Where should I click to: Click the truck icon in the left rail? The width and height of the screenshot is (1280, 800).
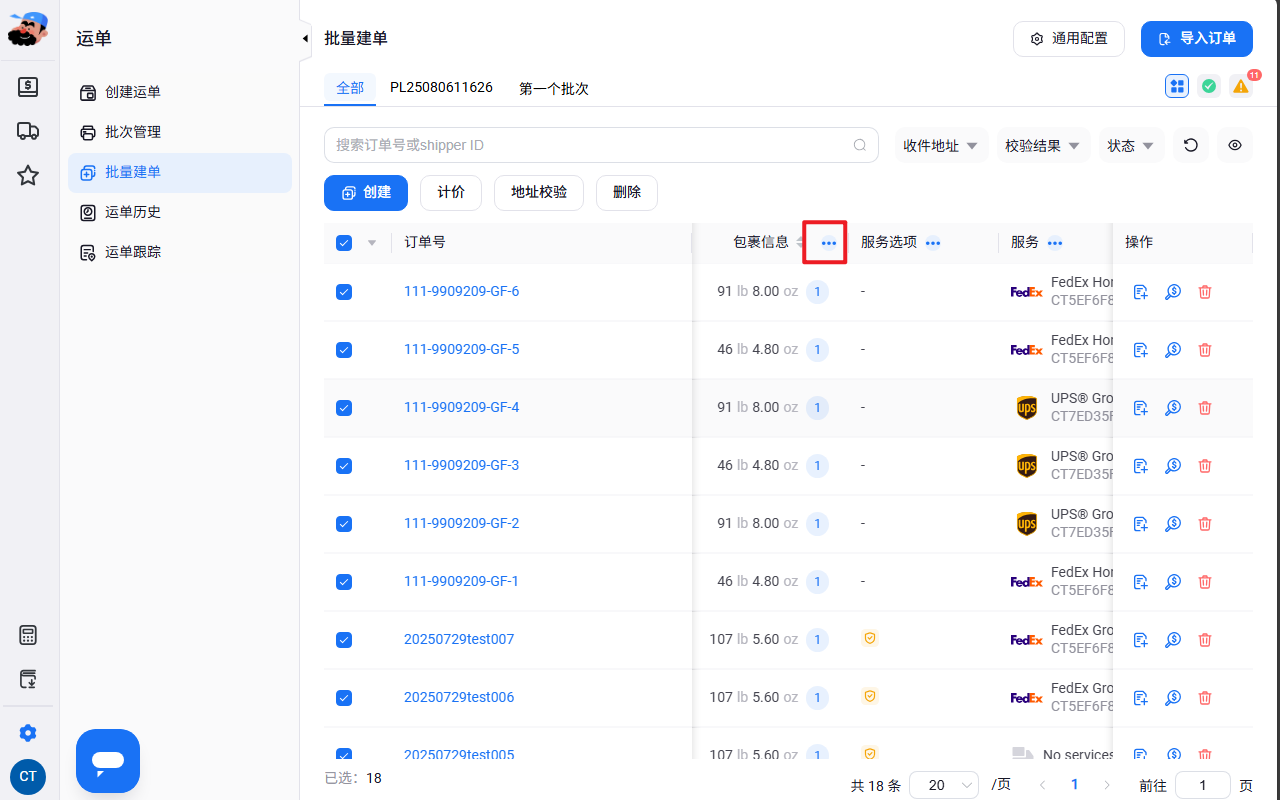point(28,131)
